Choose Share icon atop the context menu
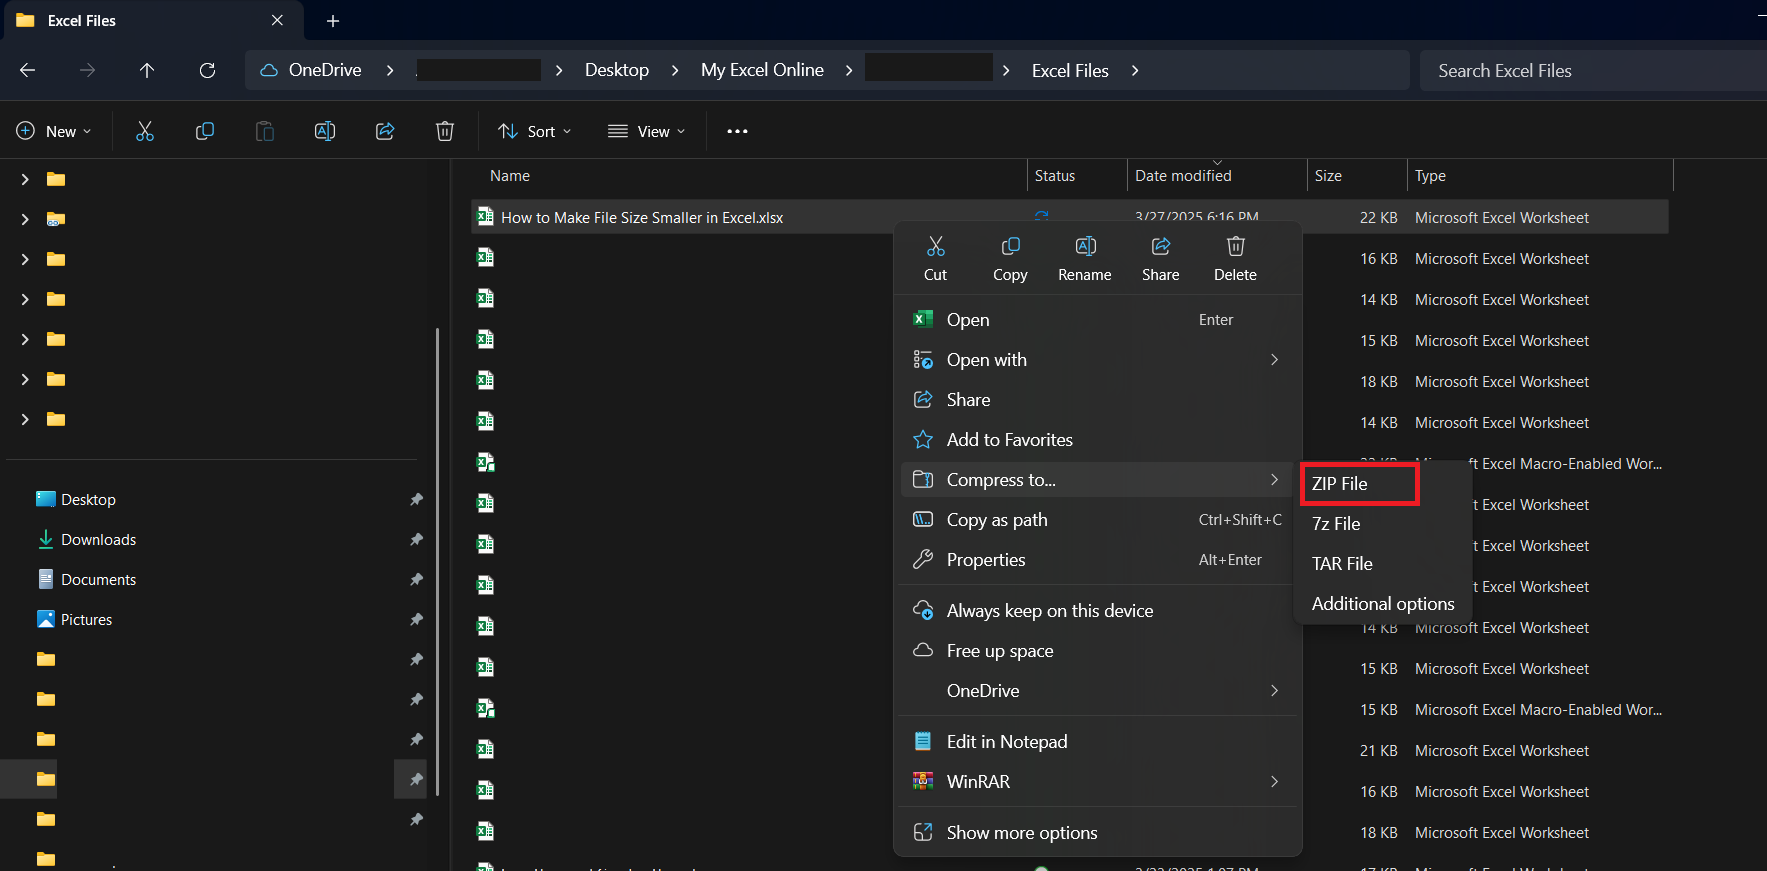This screenshot has height=871, width=1767. point(1160,259)
